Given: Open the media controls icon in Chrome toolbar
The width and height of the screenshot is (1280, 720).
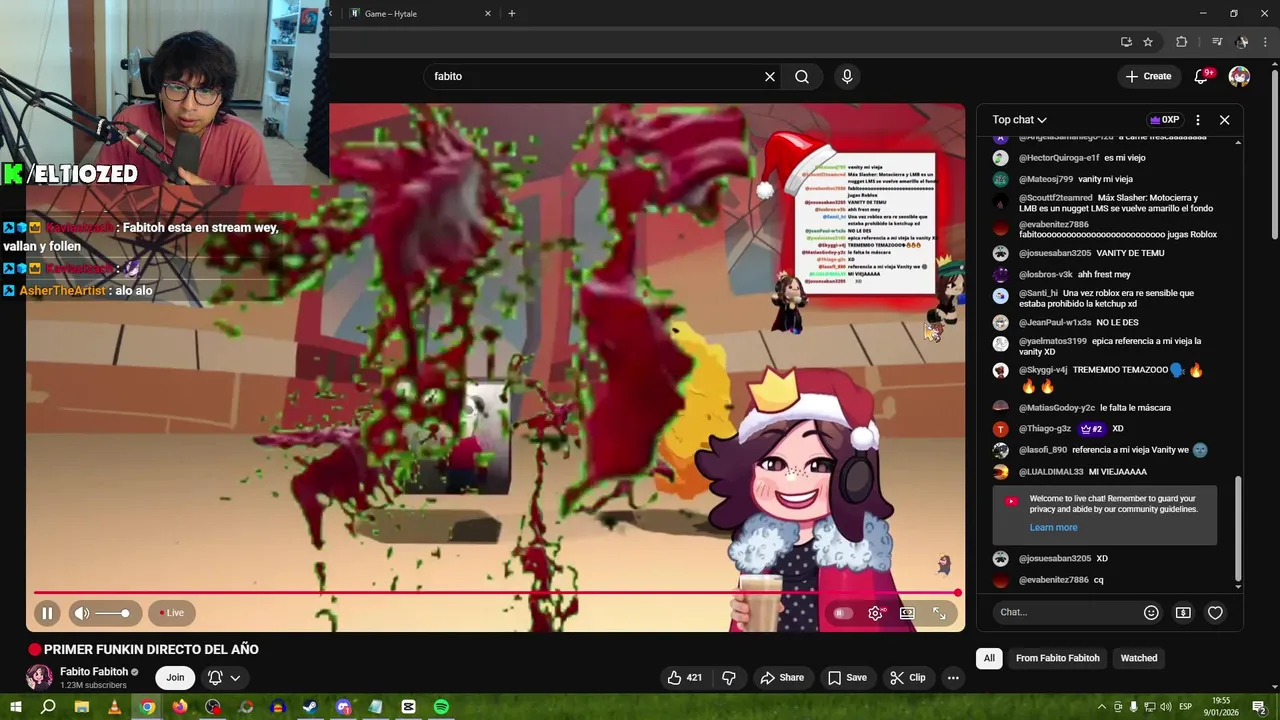Looking at the screenshot, I should point(1217,42).
